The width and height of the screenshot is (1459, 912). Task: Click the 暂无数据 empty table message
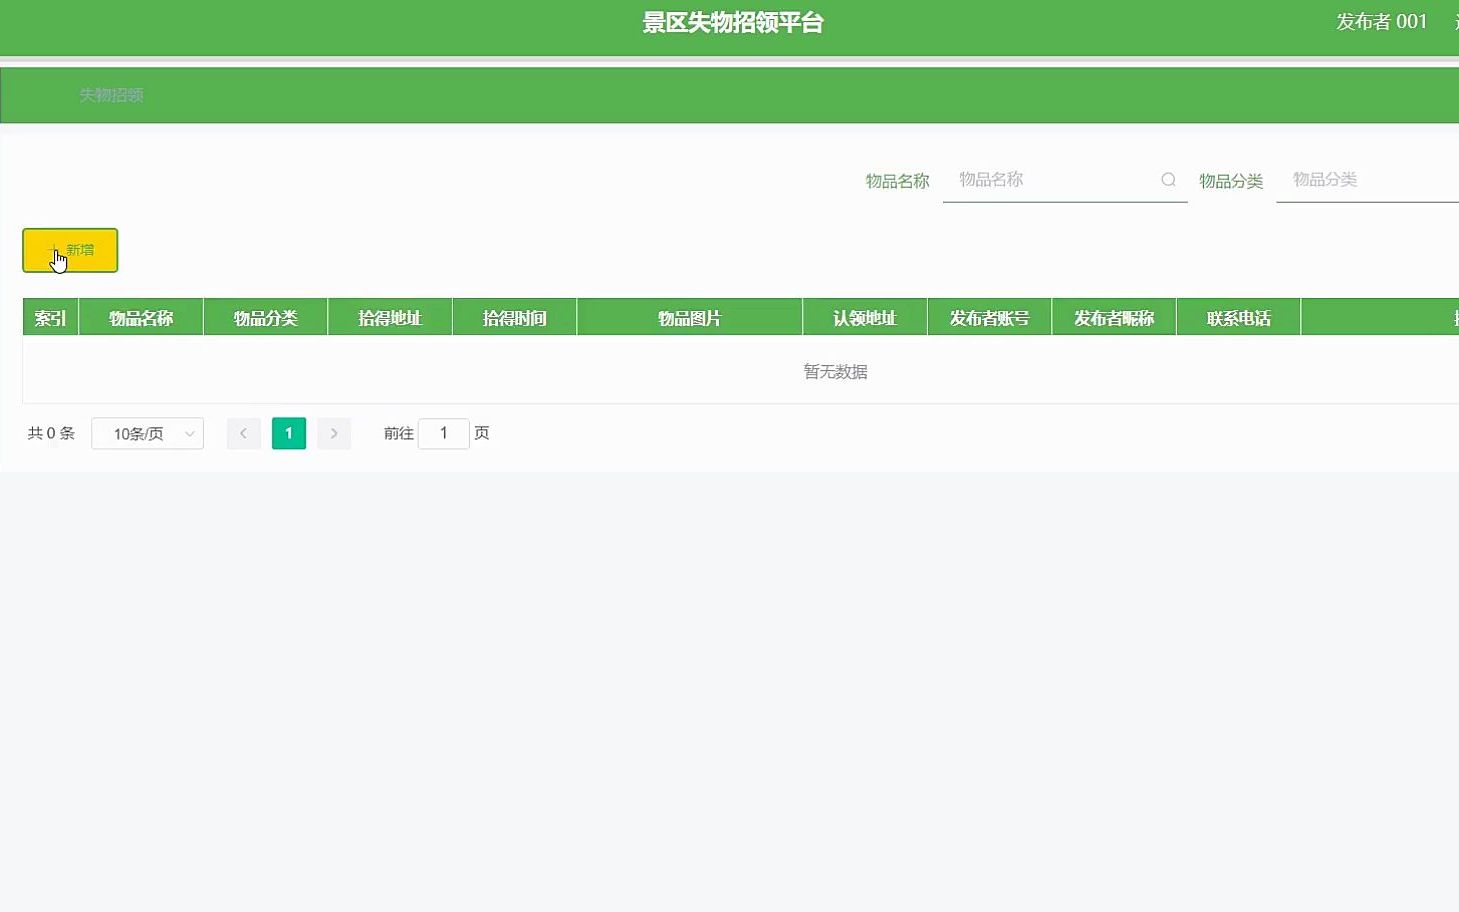[x=836, y=372]
